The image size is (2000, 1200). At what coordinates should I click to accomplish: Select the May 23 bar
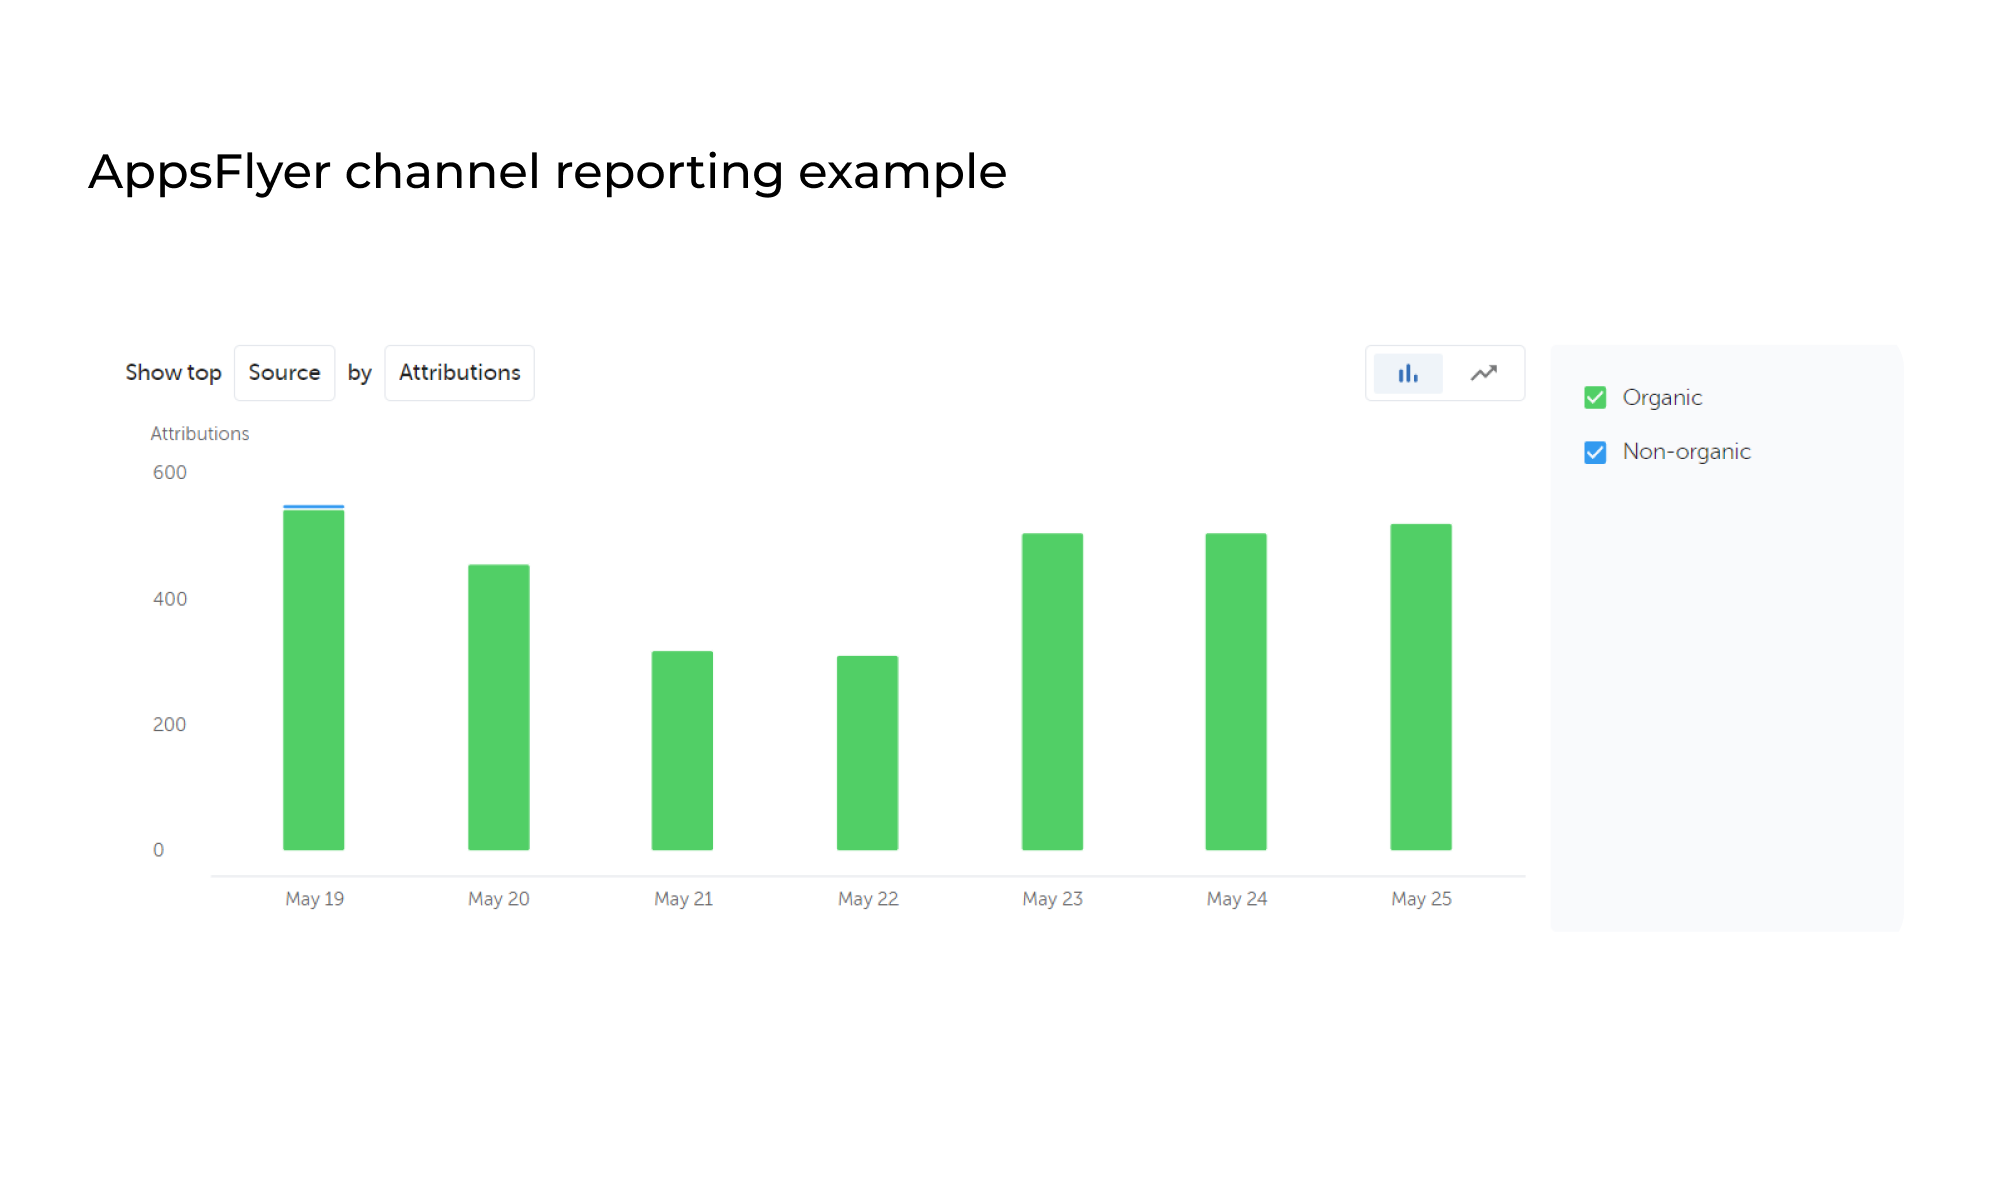point(1052,691)
